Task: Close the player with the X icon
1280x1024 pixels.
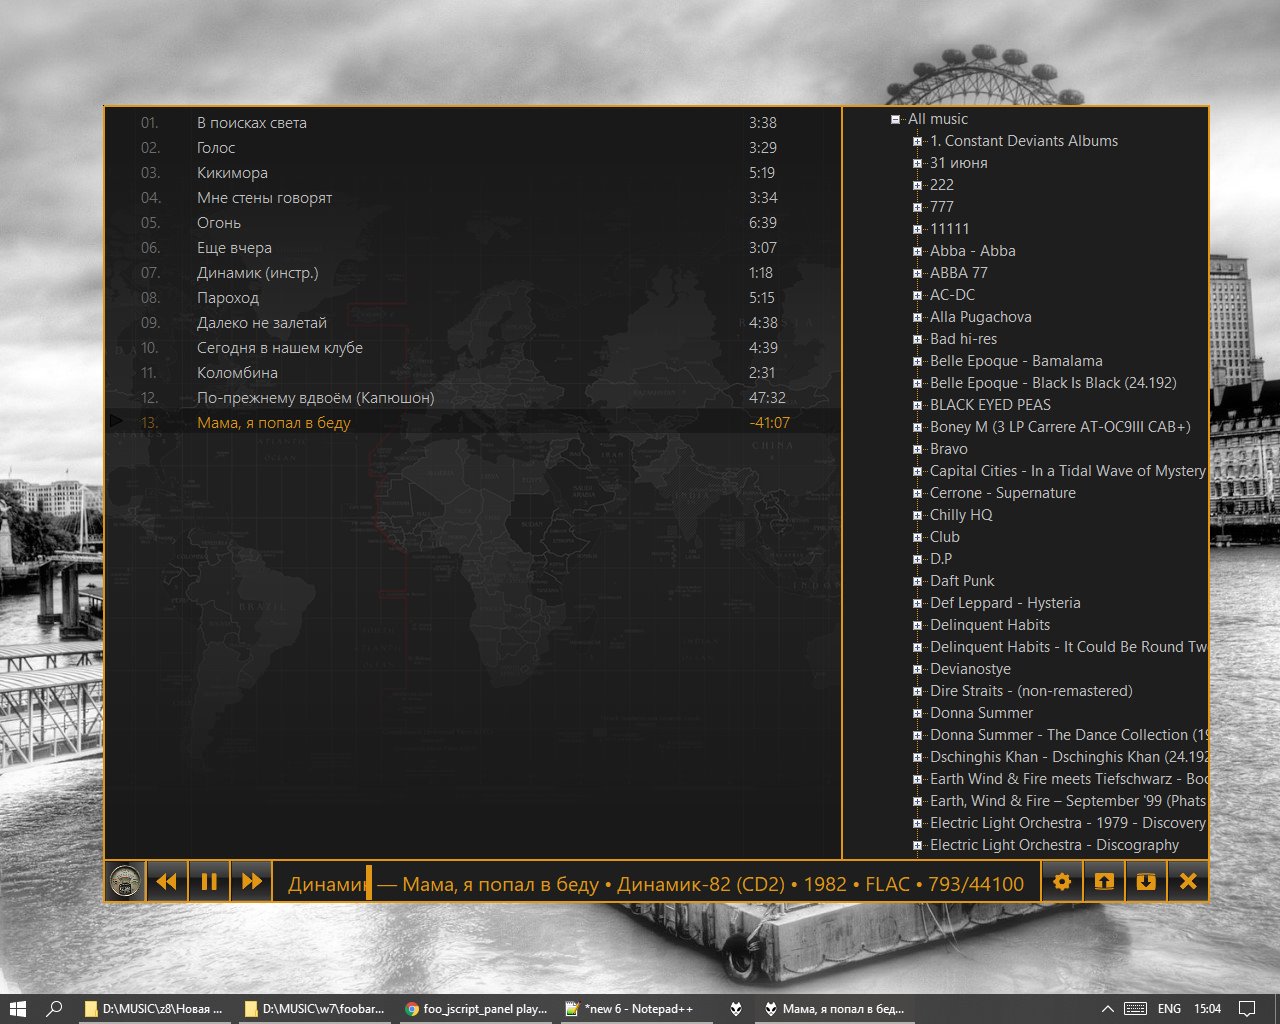Action: pyautogui.click(x=1188, y=882)
